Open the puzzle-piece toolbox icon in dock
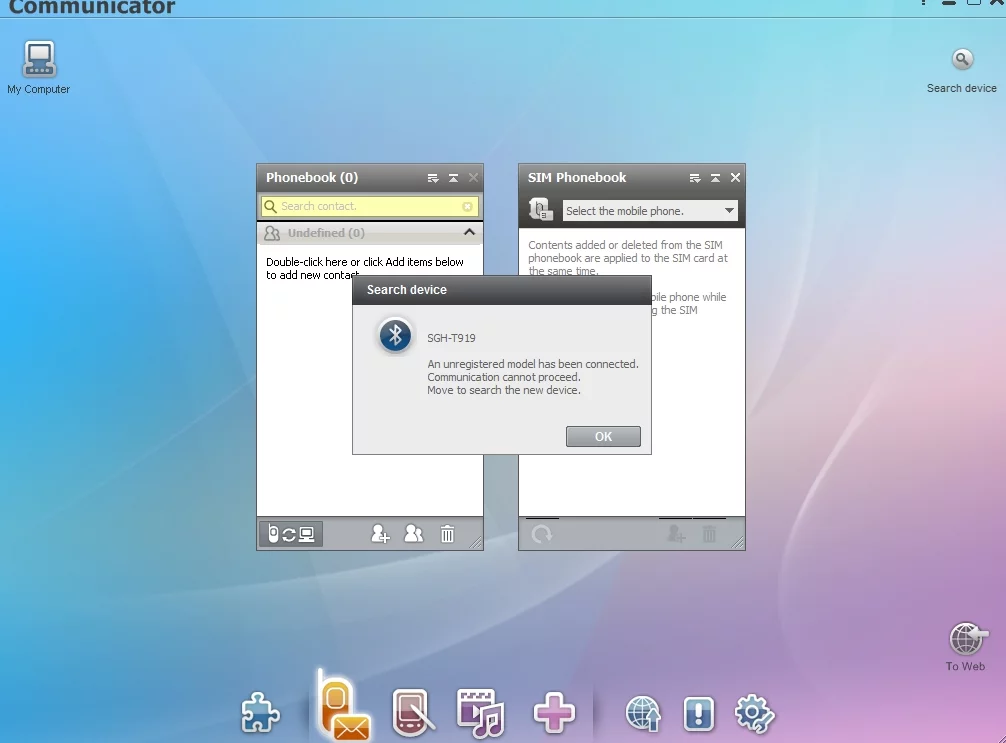This screenshot has width=1006, height=743. 261,713
